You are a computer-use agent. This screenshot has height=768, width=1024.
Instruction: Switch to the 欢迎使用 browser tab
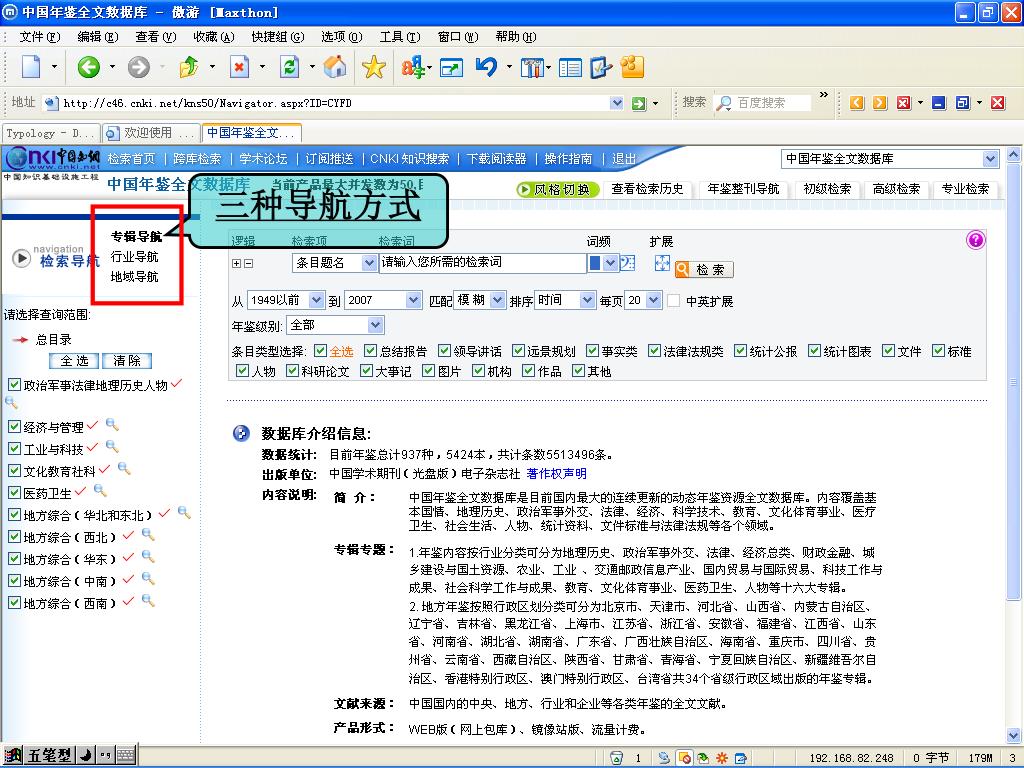tap(152, 133)
